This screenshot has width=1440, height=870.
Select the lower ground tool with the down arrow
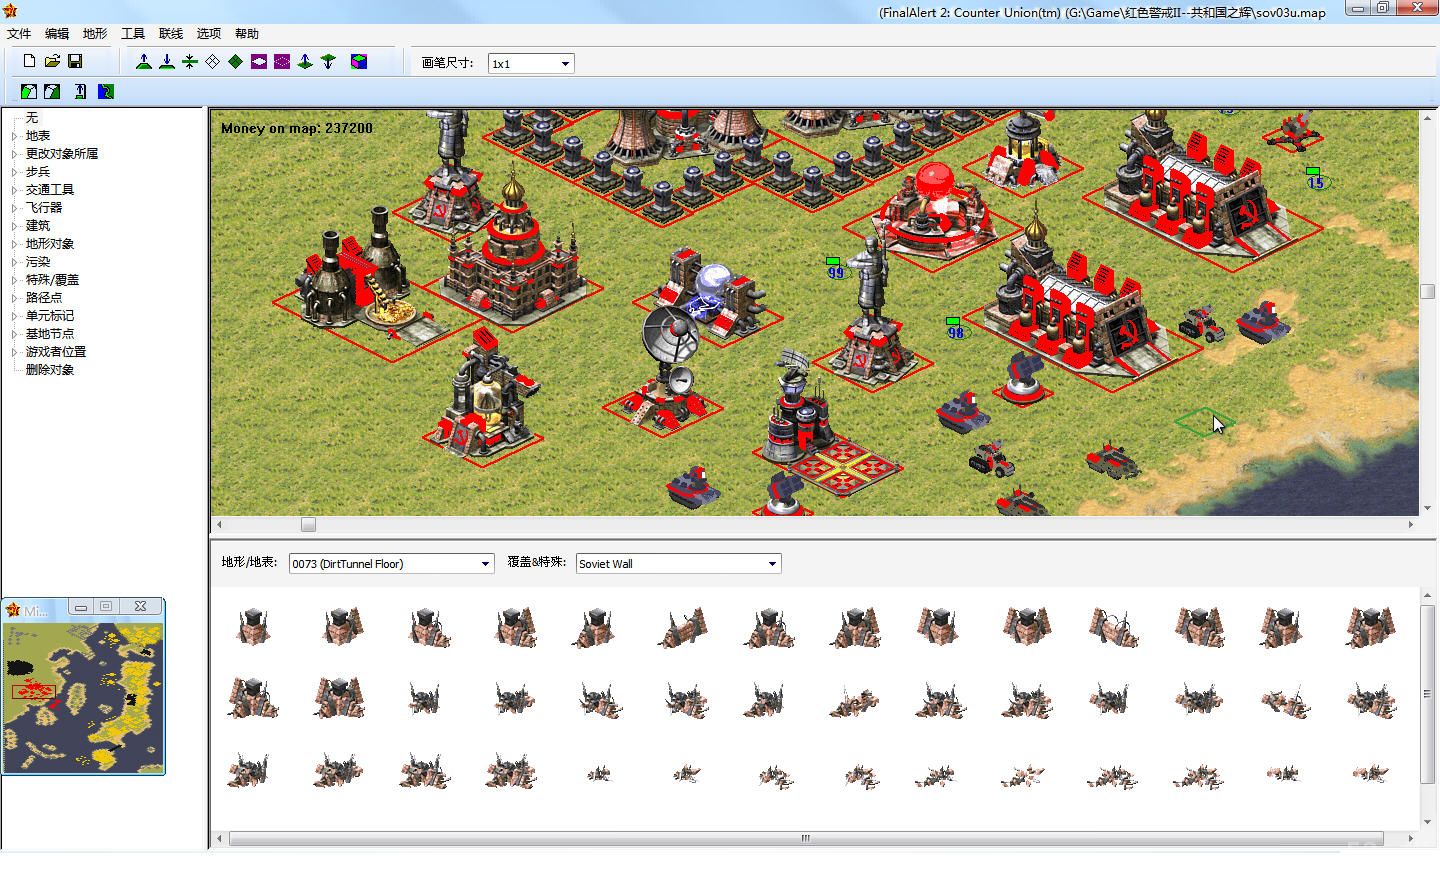click(167, 62)
